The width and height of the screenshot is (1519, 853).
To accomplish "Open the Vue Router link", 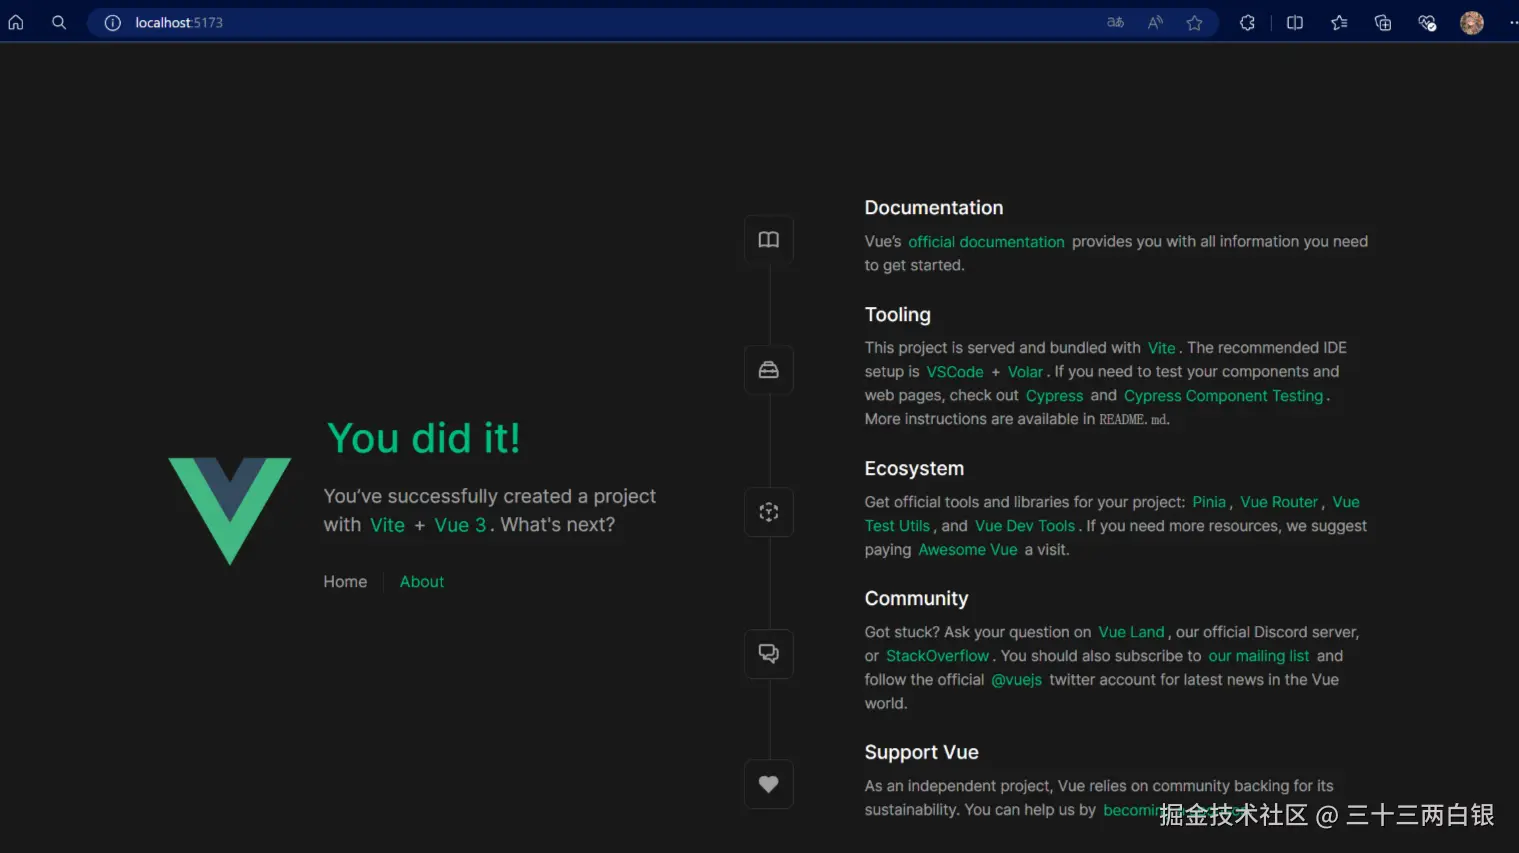I will pyautogui.click(x=1279, y=502).
